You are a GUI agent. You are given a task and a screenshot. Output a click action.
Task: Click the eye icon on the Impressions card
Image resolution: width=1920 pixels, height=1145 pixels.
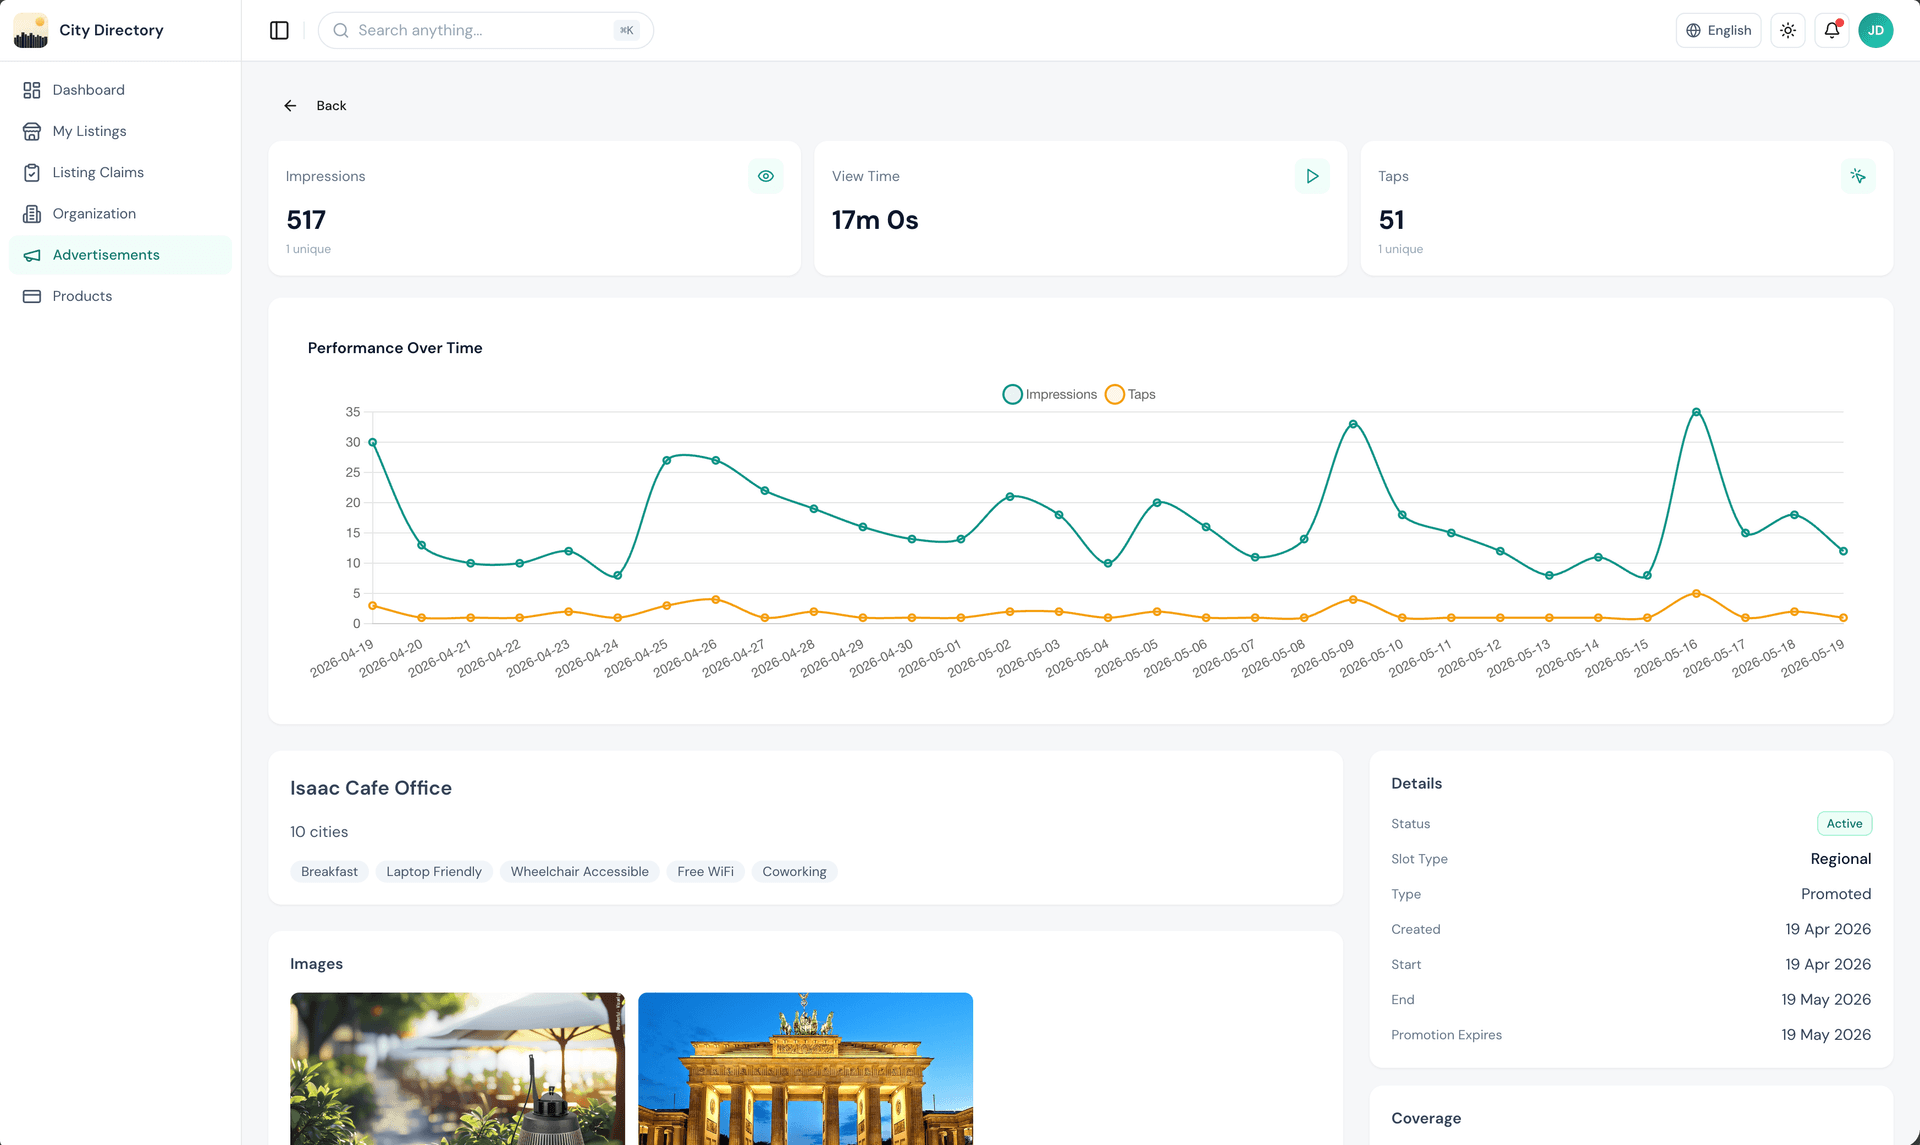[766, 176]
